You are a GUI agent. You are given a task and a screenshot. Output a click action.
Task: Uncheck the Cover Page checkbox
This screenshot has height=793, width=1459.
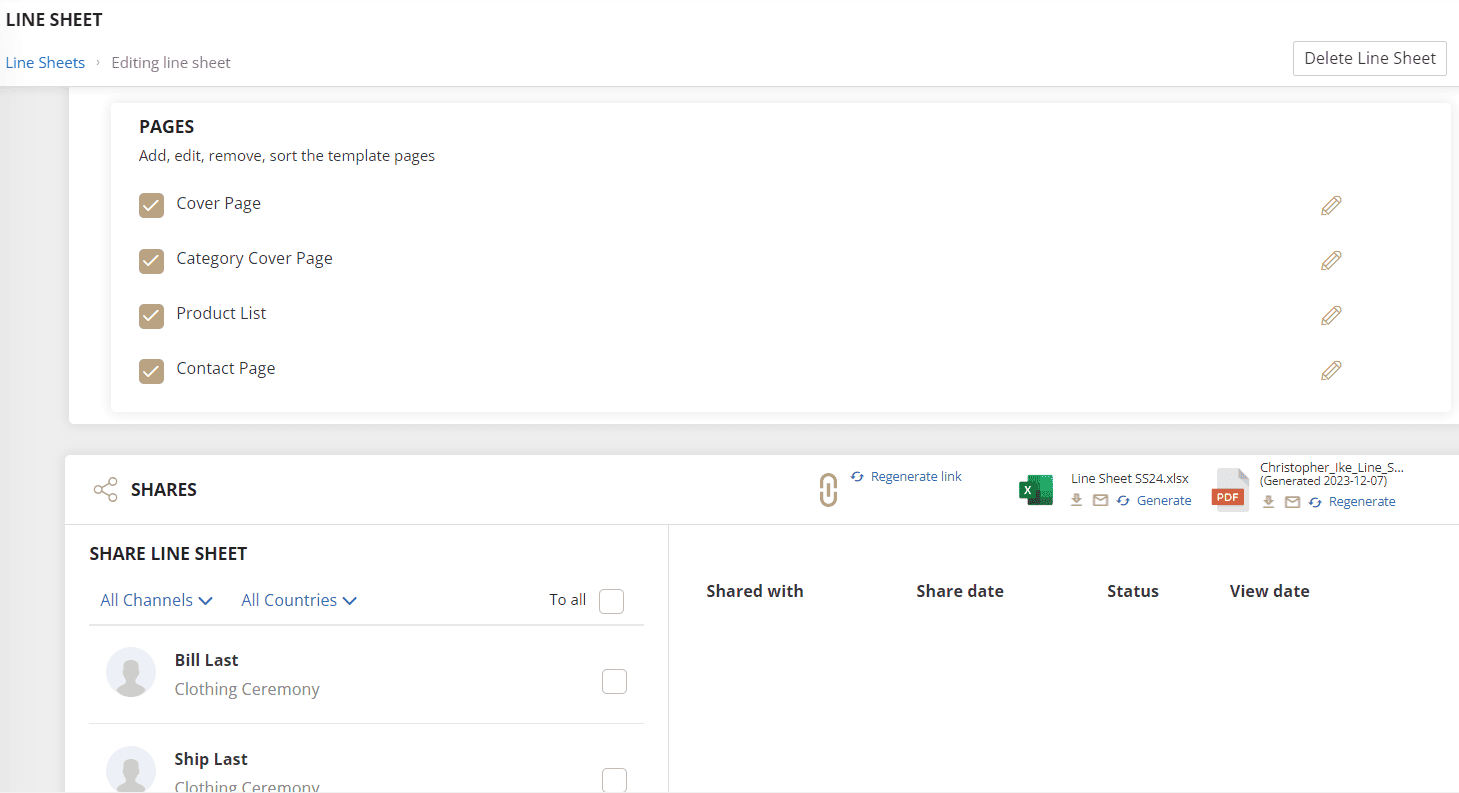151,205
